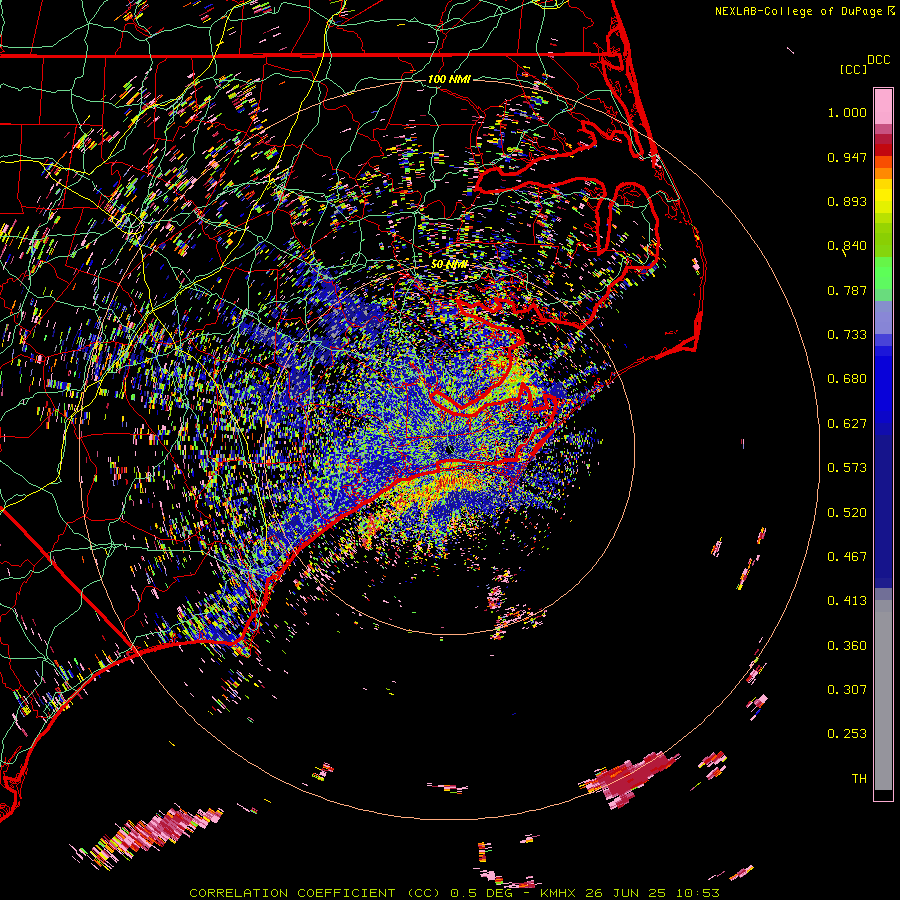Click the 0.947 scale value

pos(847,157)
